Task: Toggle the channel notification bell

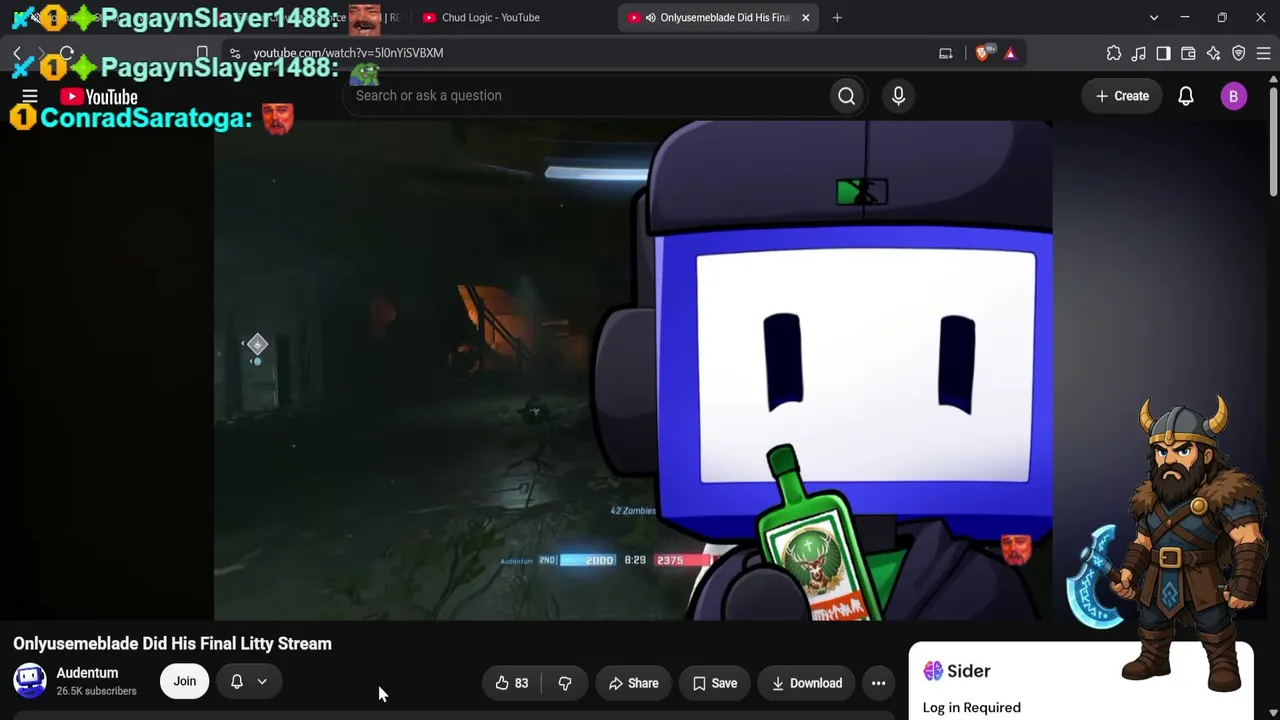Action: click(x=237, y=681)
